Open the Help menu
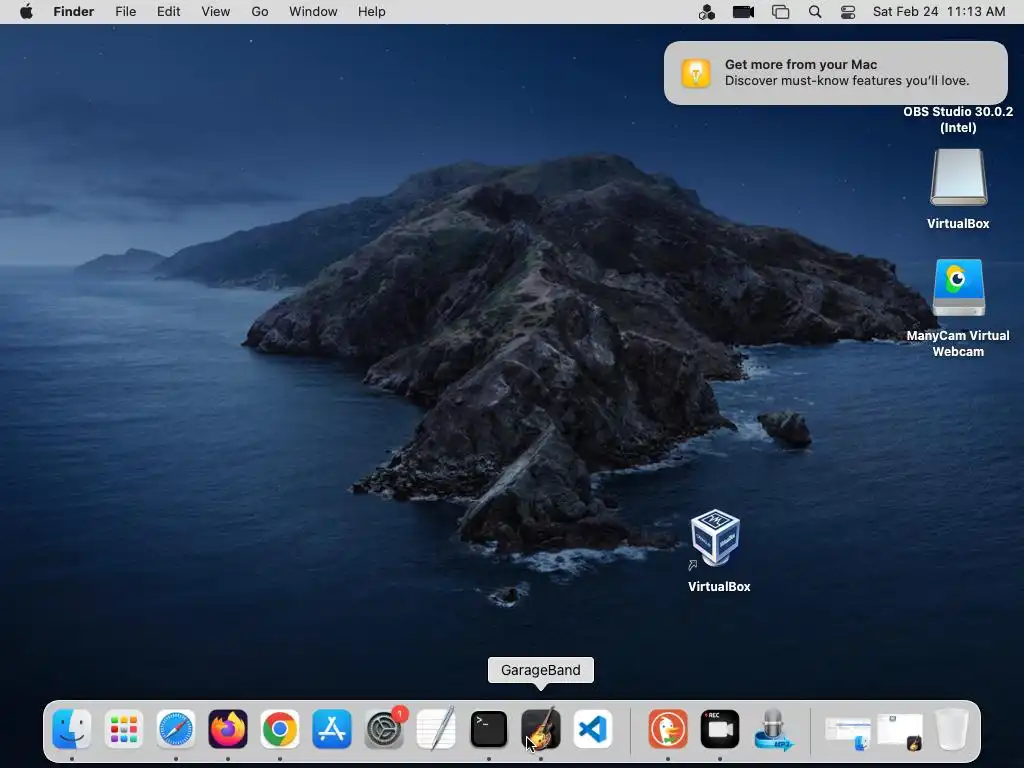 (372, 12)
